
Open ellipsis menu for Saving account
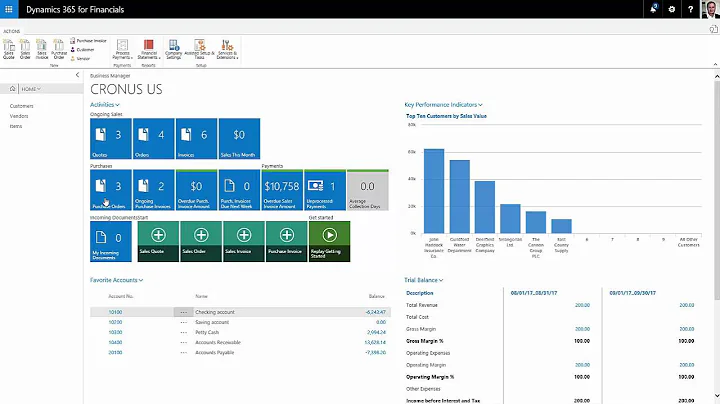[x=184, y=322]
